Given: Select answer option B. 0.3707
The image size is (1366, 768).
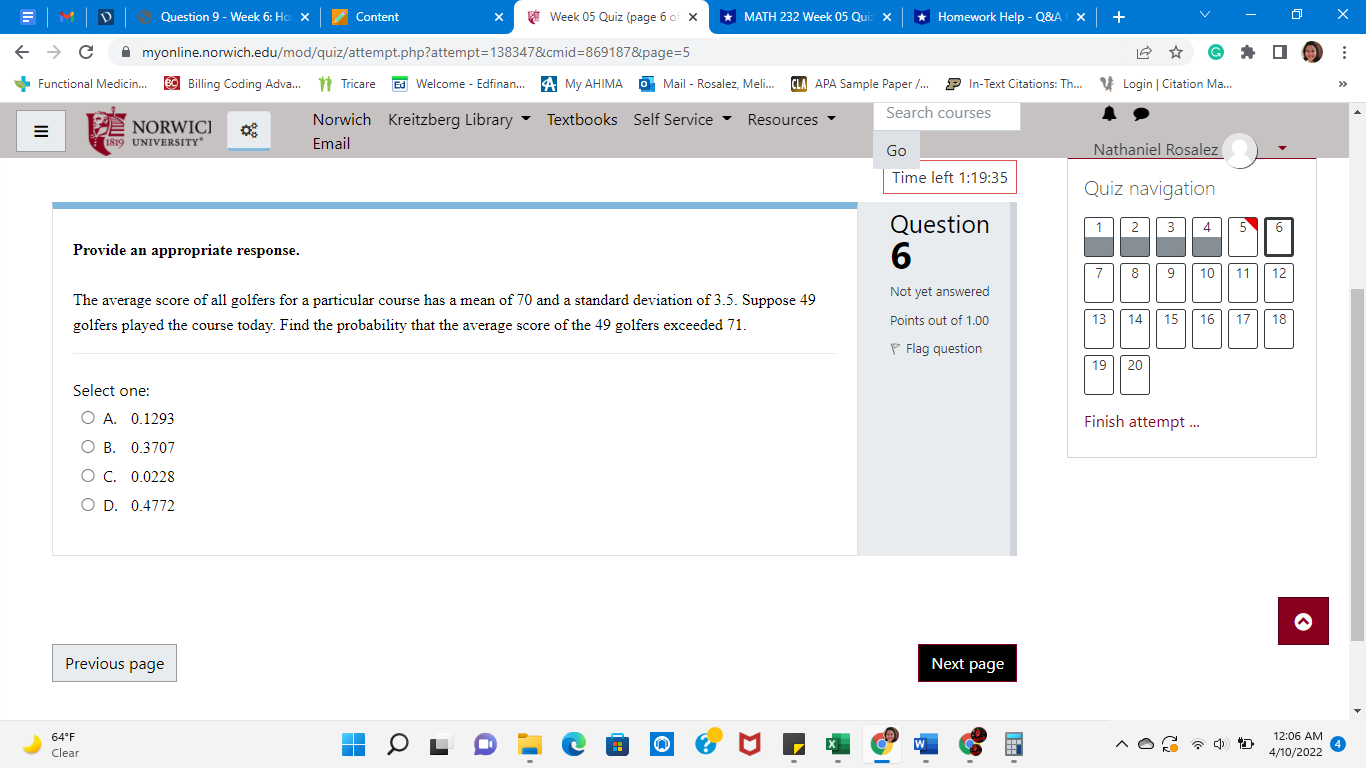Looking at the screenshot, I should (x=88, y=447).
